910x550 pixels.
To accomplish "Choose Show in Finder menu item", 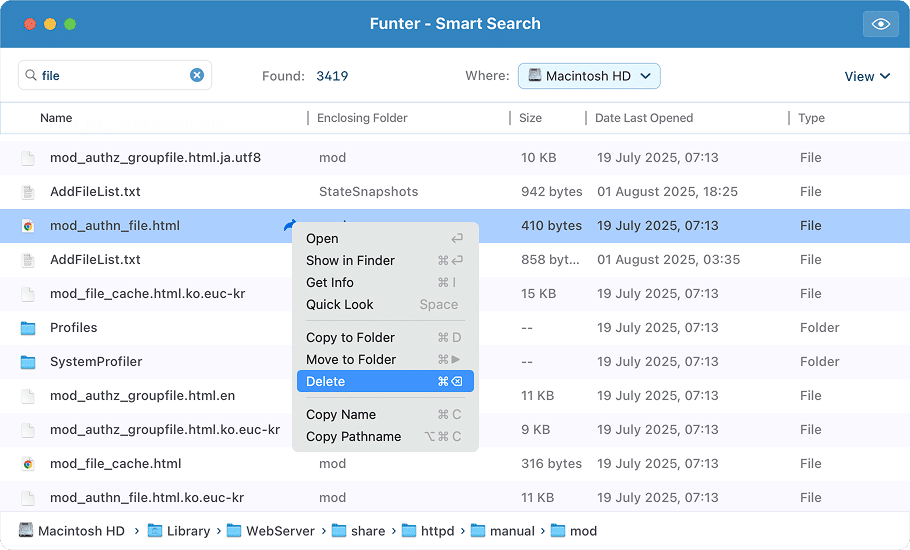I will [x=385, y=260].
